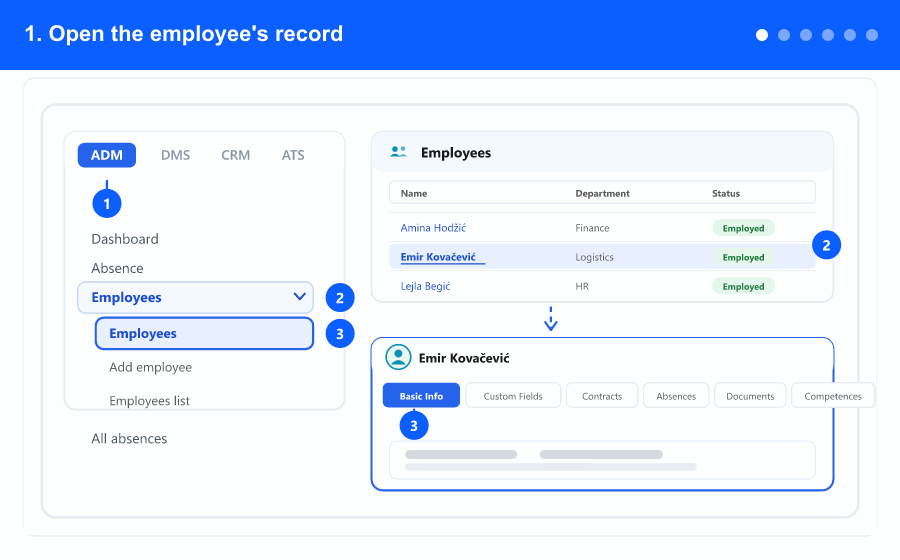900x560 pixels.
Task: Go to the third slide dot
Action: [806, 35]
